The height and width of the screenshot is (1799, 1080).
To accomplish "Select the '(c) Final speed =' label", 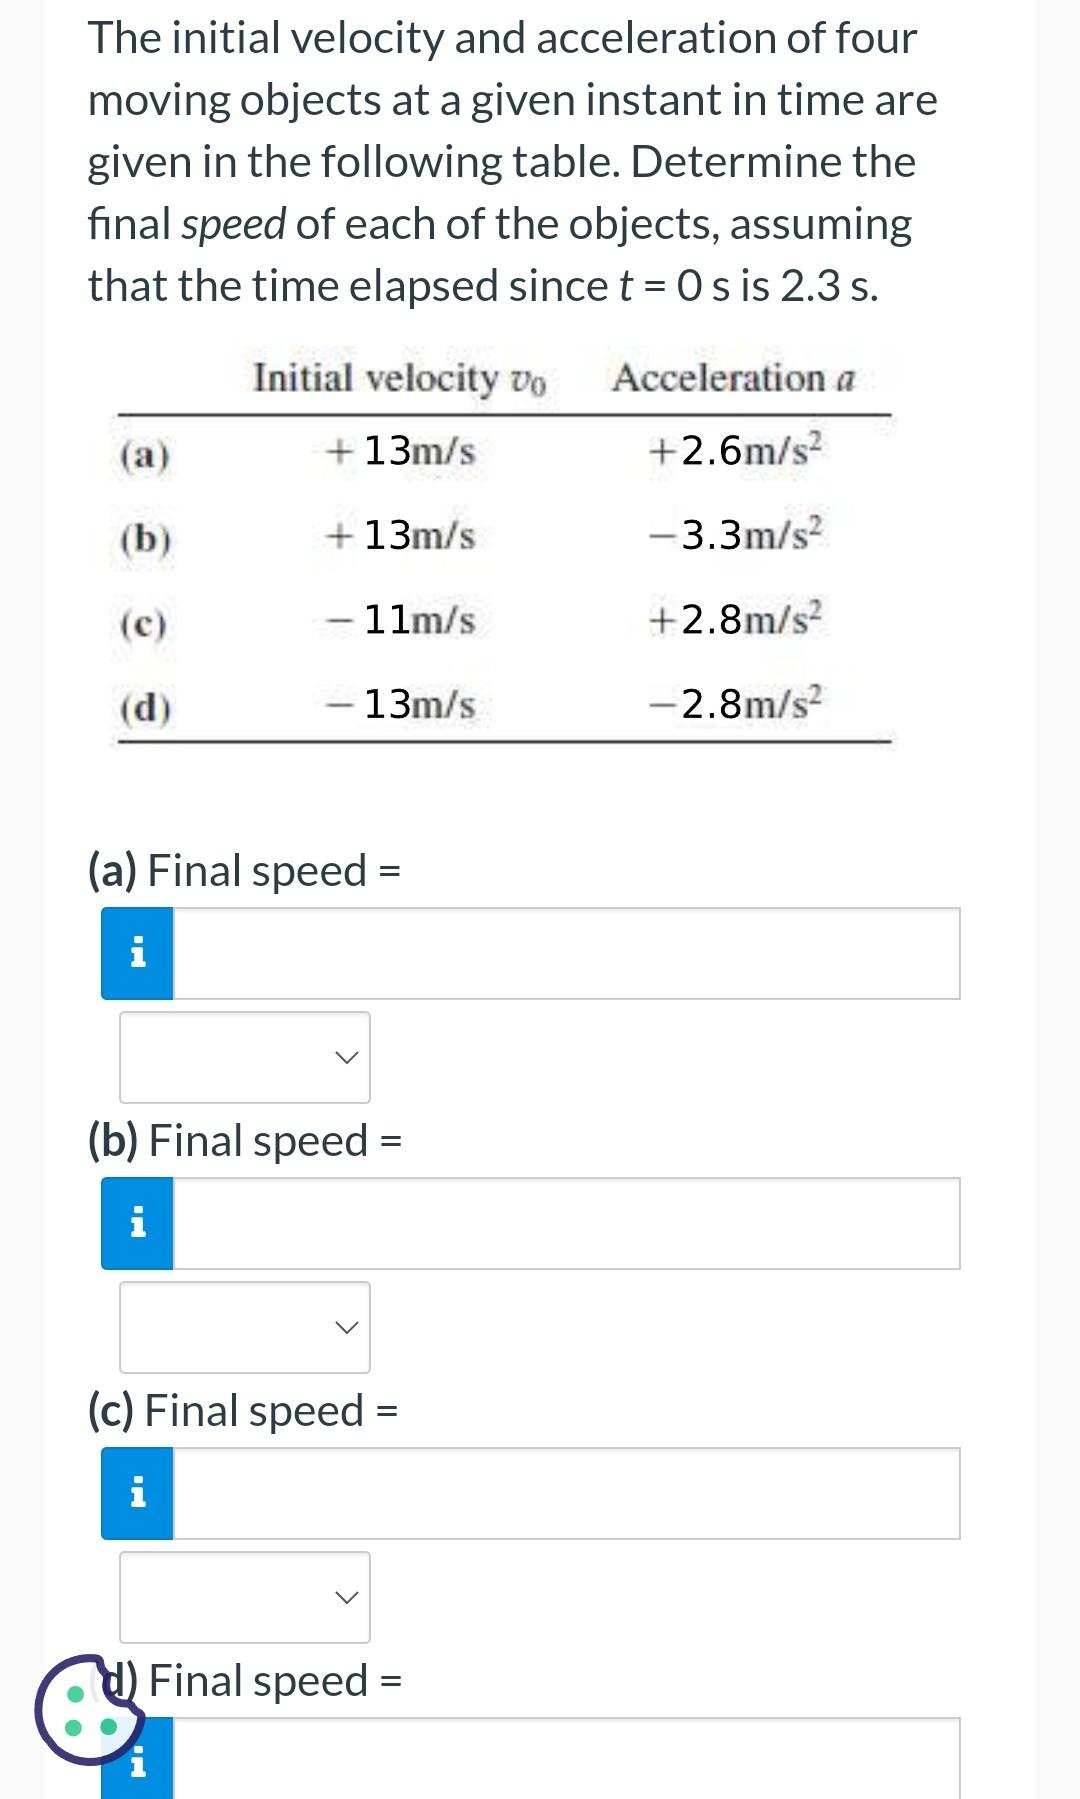I will (241, 1410).
